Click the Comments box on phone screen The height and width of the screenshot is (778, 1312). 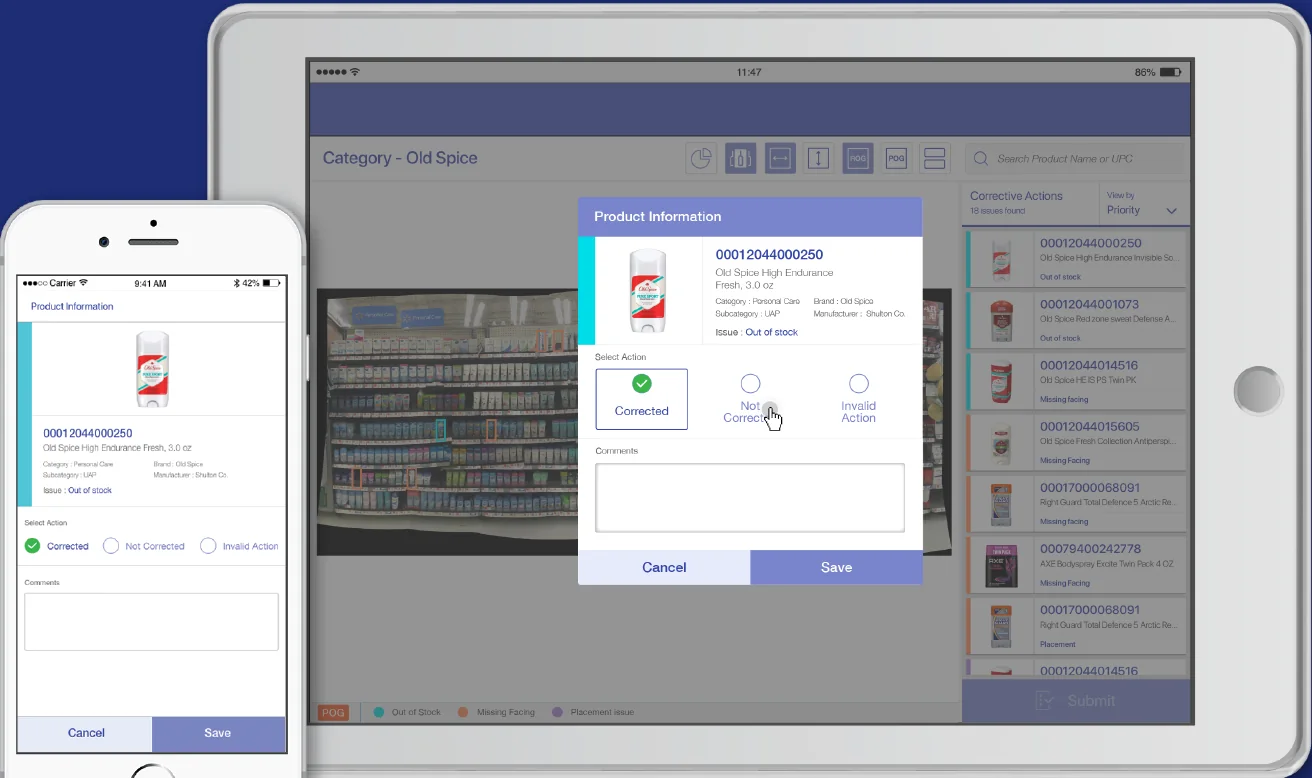151,622
